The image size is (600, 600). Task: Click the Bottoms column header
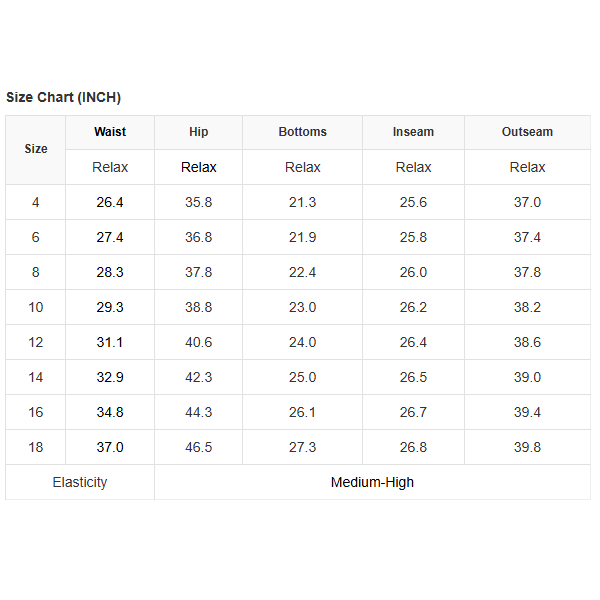click(x=302, y=132)
